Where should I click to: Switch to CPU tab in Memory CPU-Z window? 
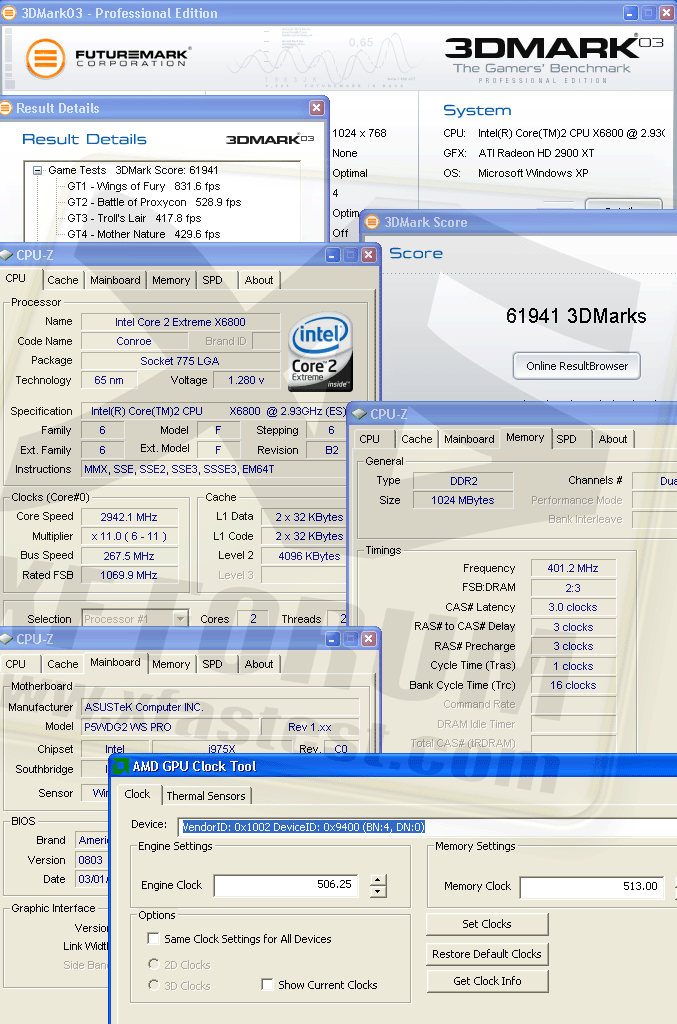pos(370,440)
